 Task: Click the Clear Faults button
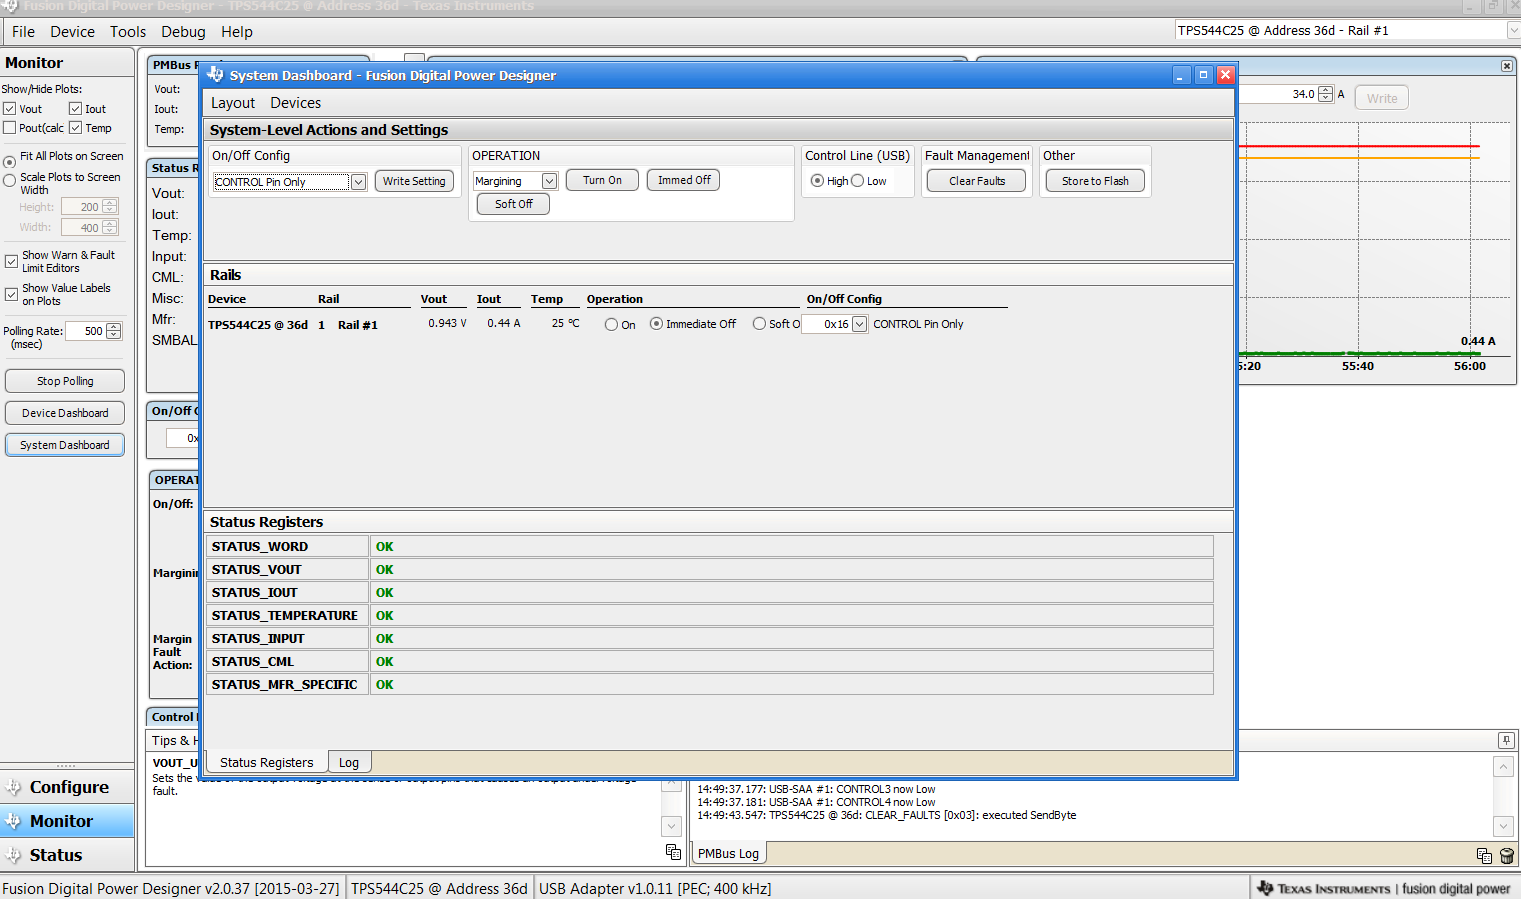click(x=976, y=181)
